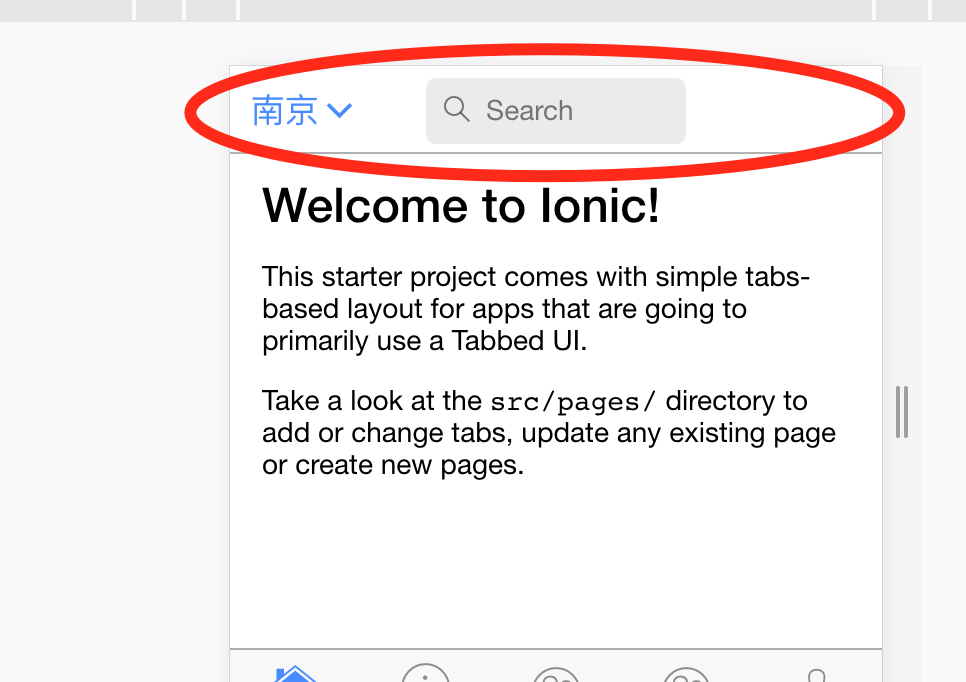The image size is (966, 682).
Task: Open the information circle tab
Action: tap(425, 673)
